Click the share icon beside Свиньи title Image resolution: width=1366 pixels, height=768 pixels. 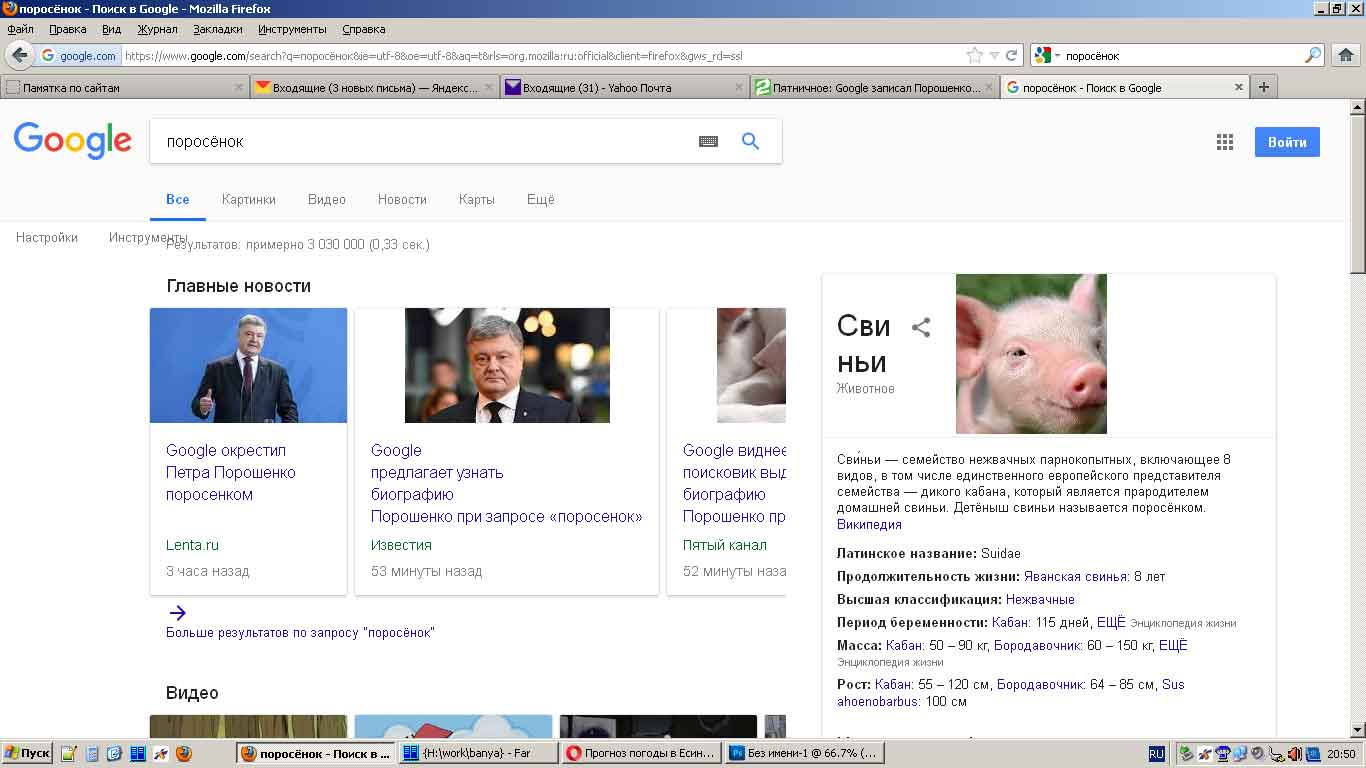click(921, 327)
